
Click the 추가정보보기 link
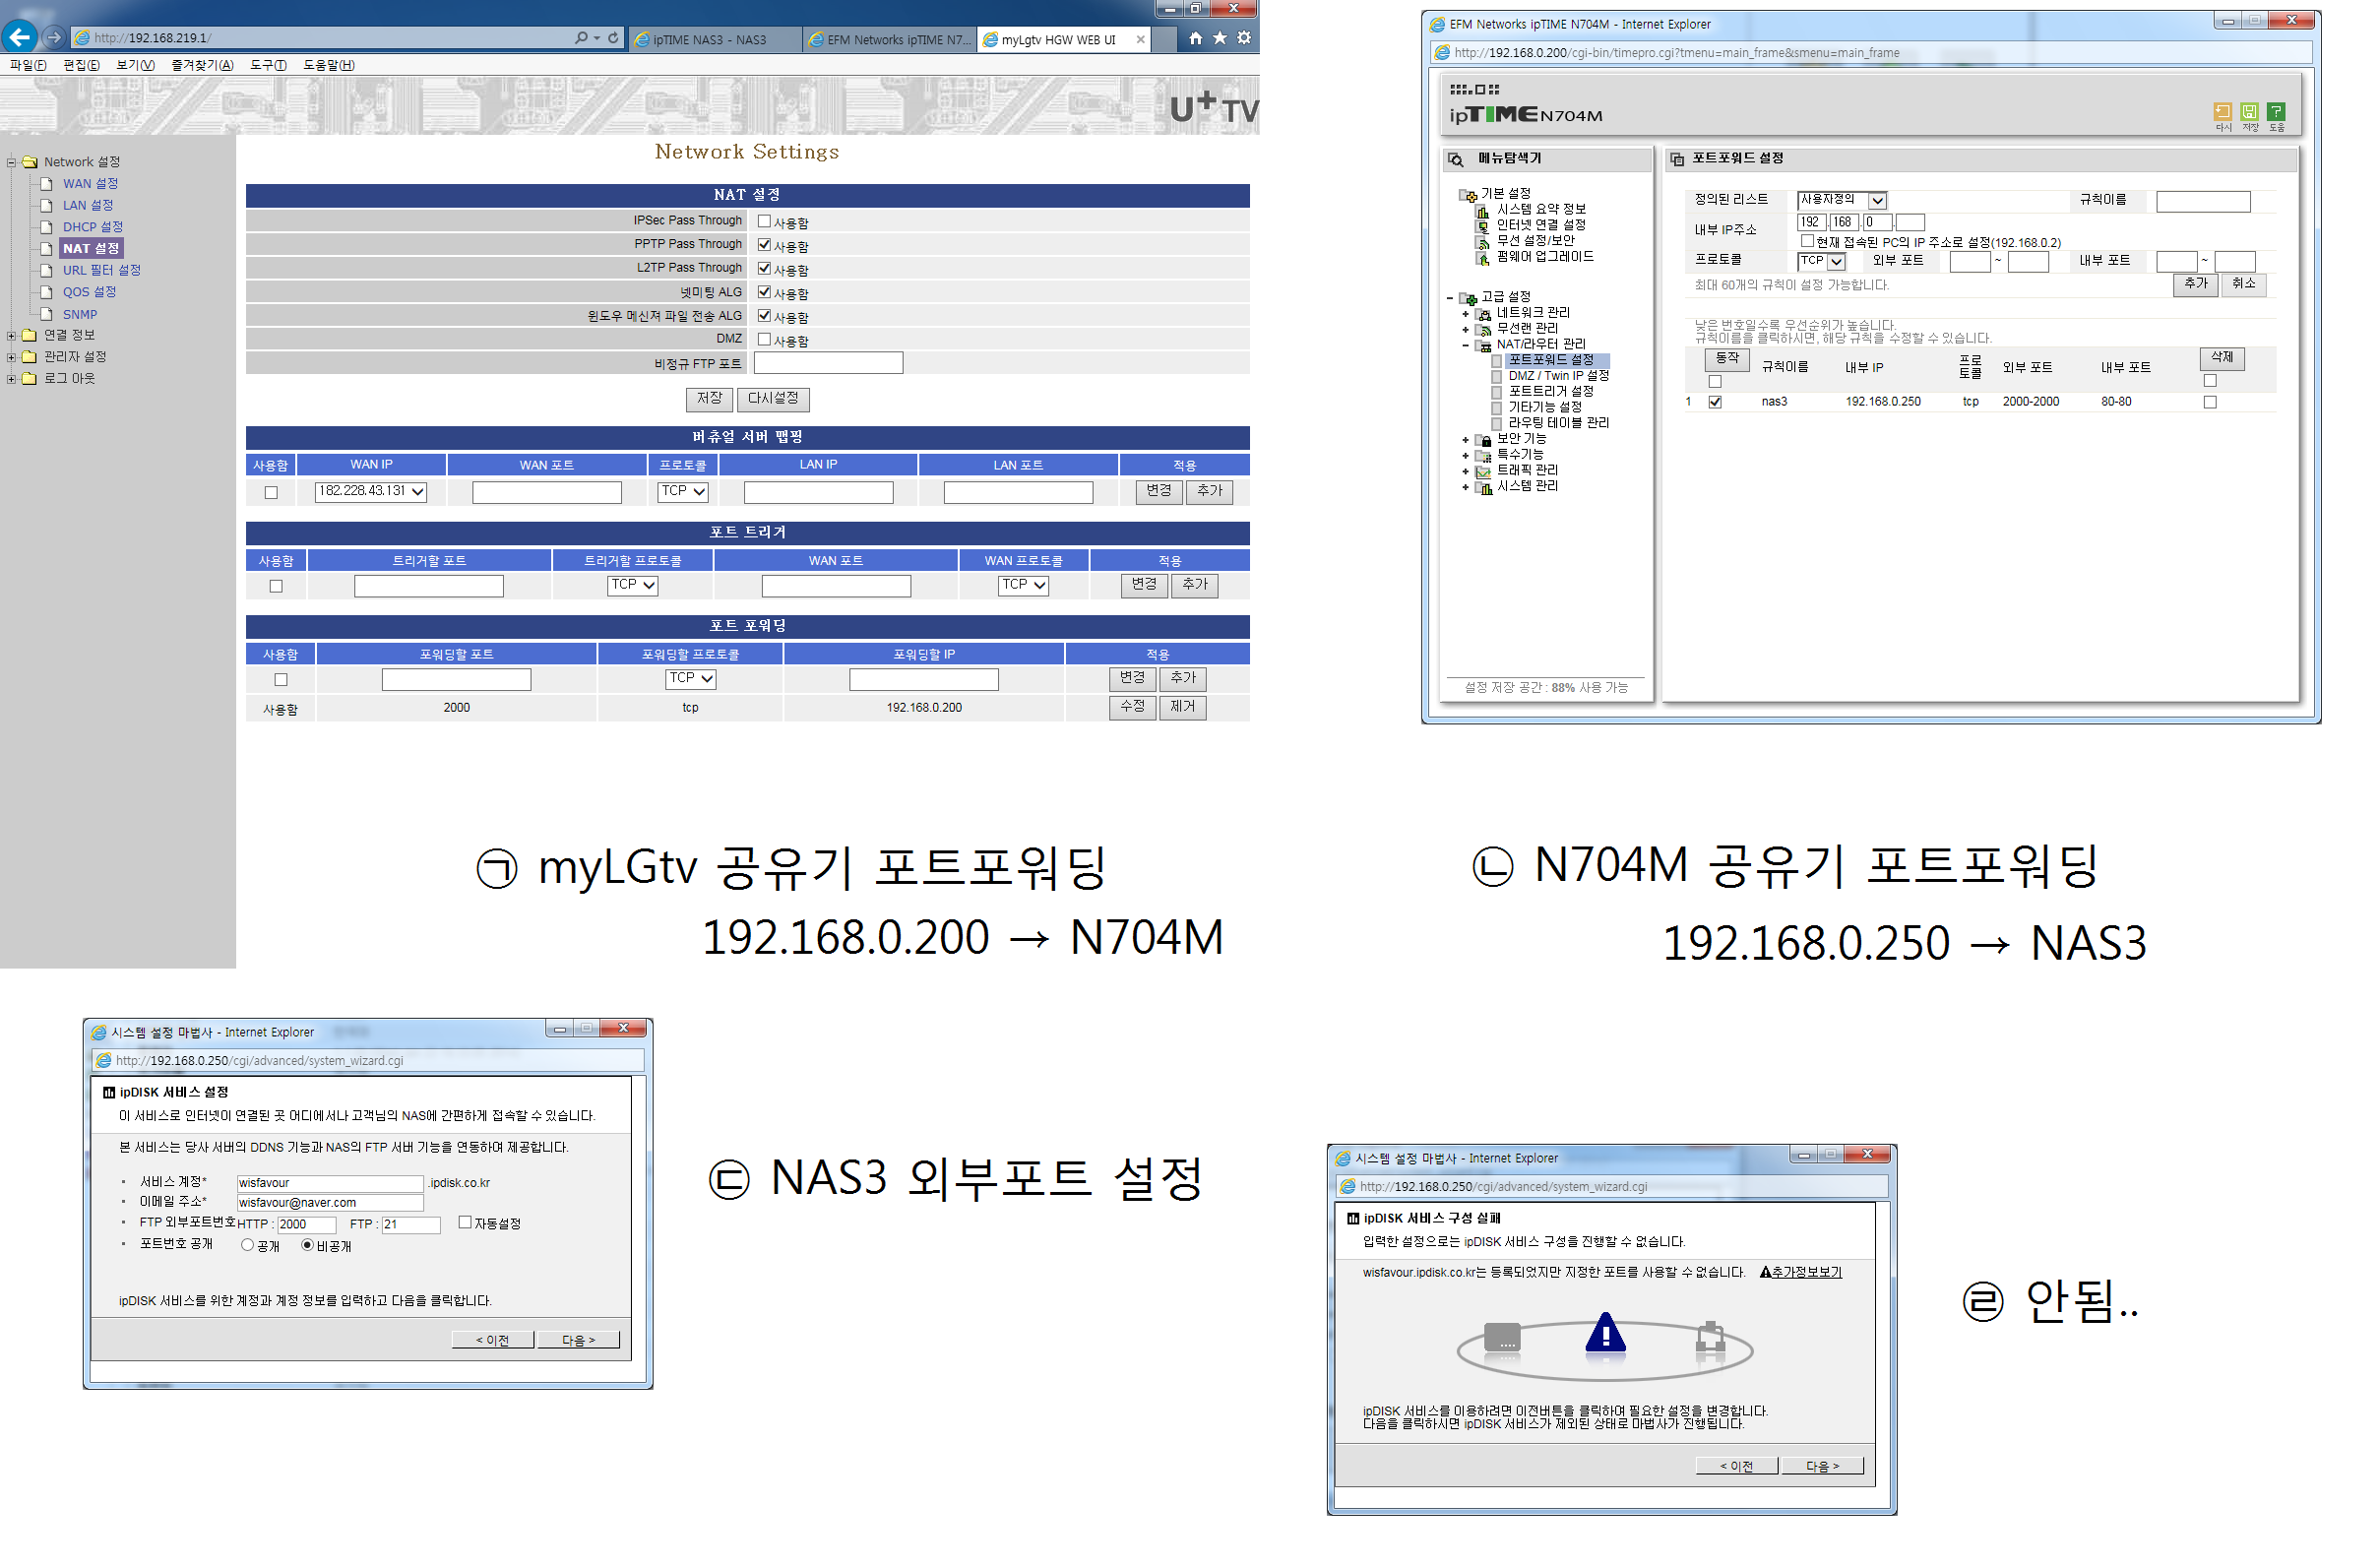pyautogui.click(x=1800, y=1271)
